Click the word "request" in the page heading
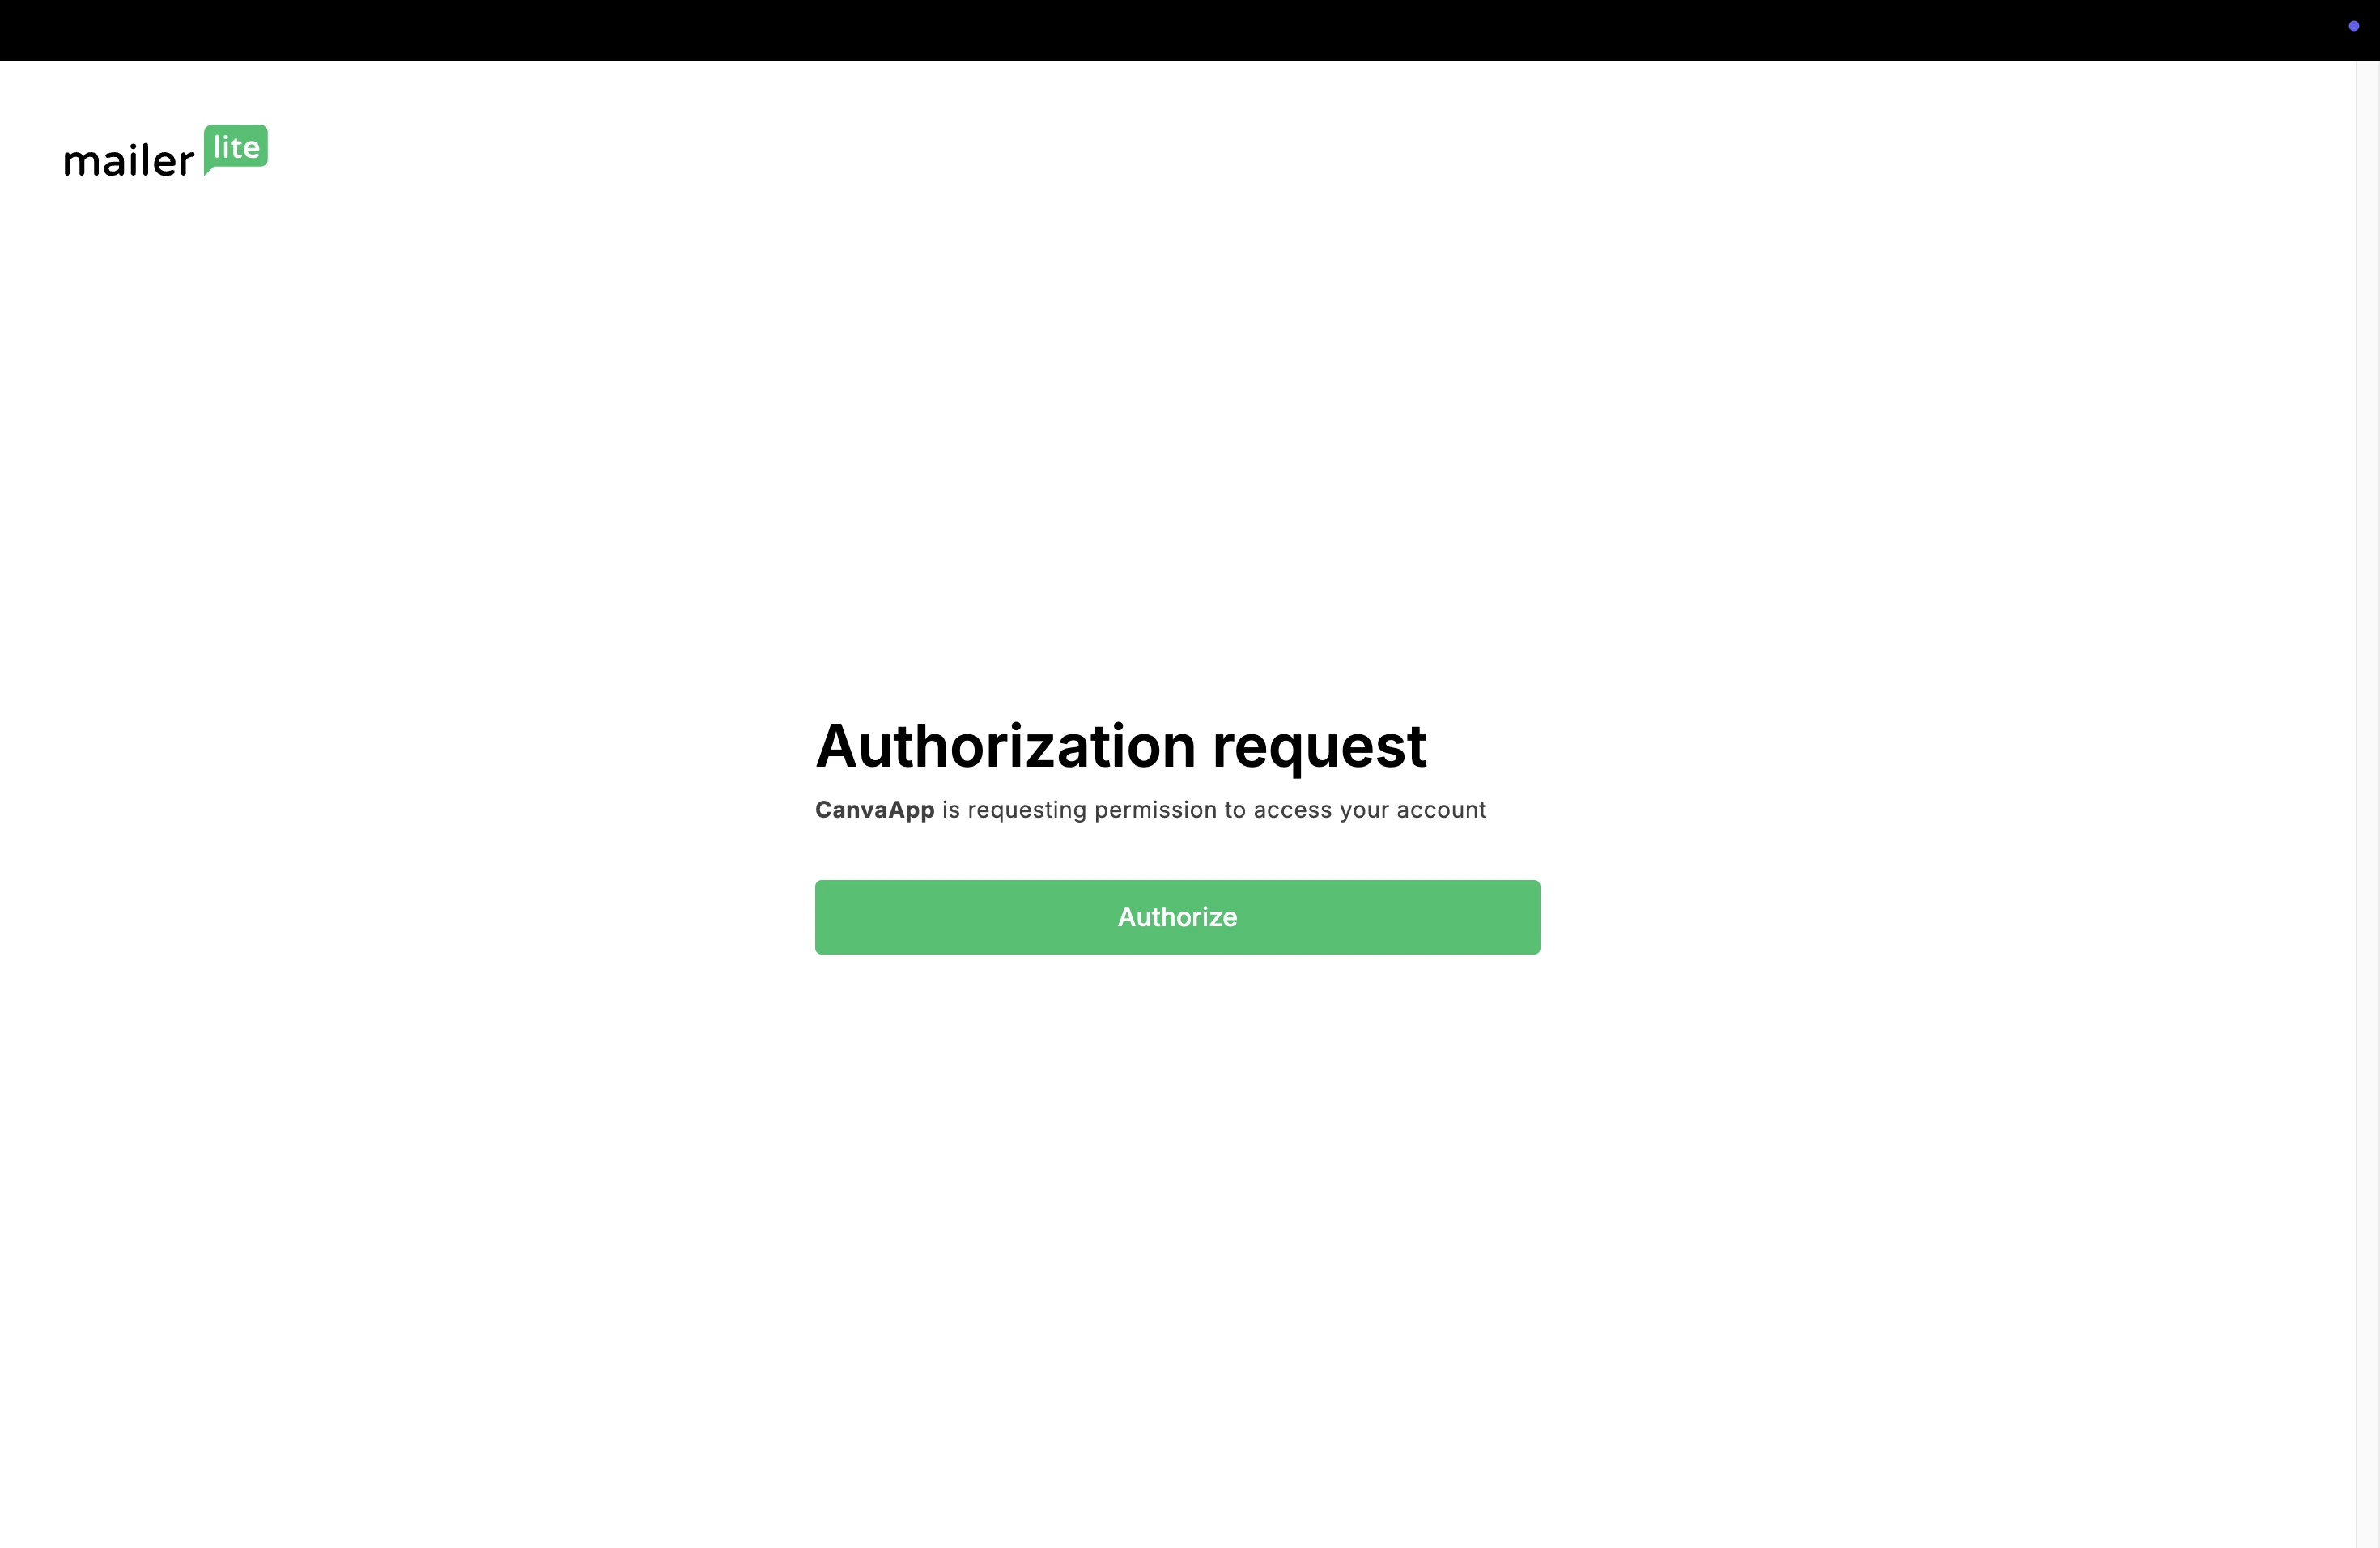This screenshot has width=2380, height=1548. pyautogui.click(x=1319, y=748)
